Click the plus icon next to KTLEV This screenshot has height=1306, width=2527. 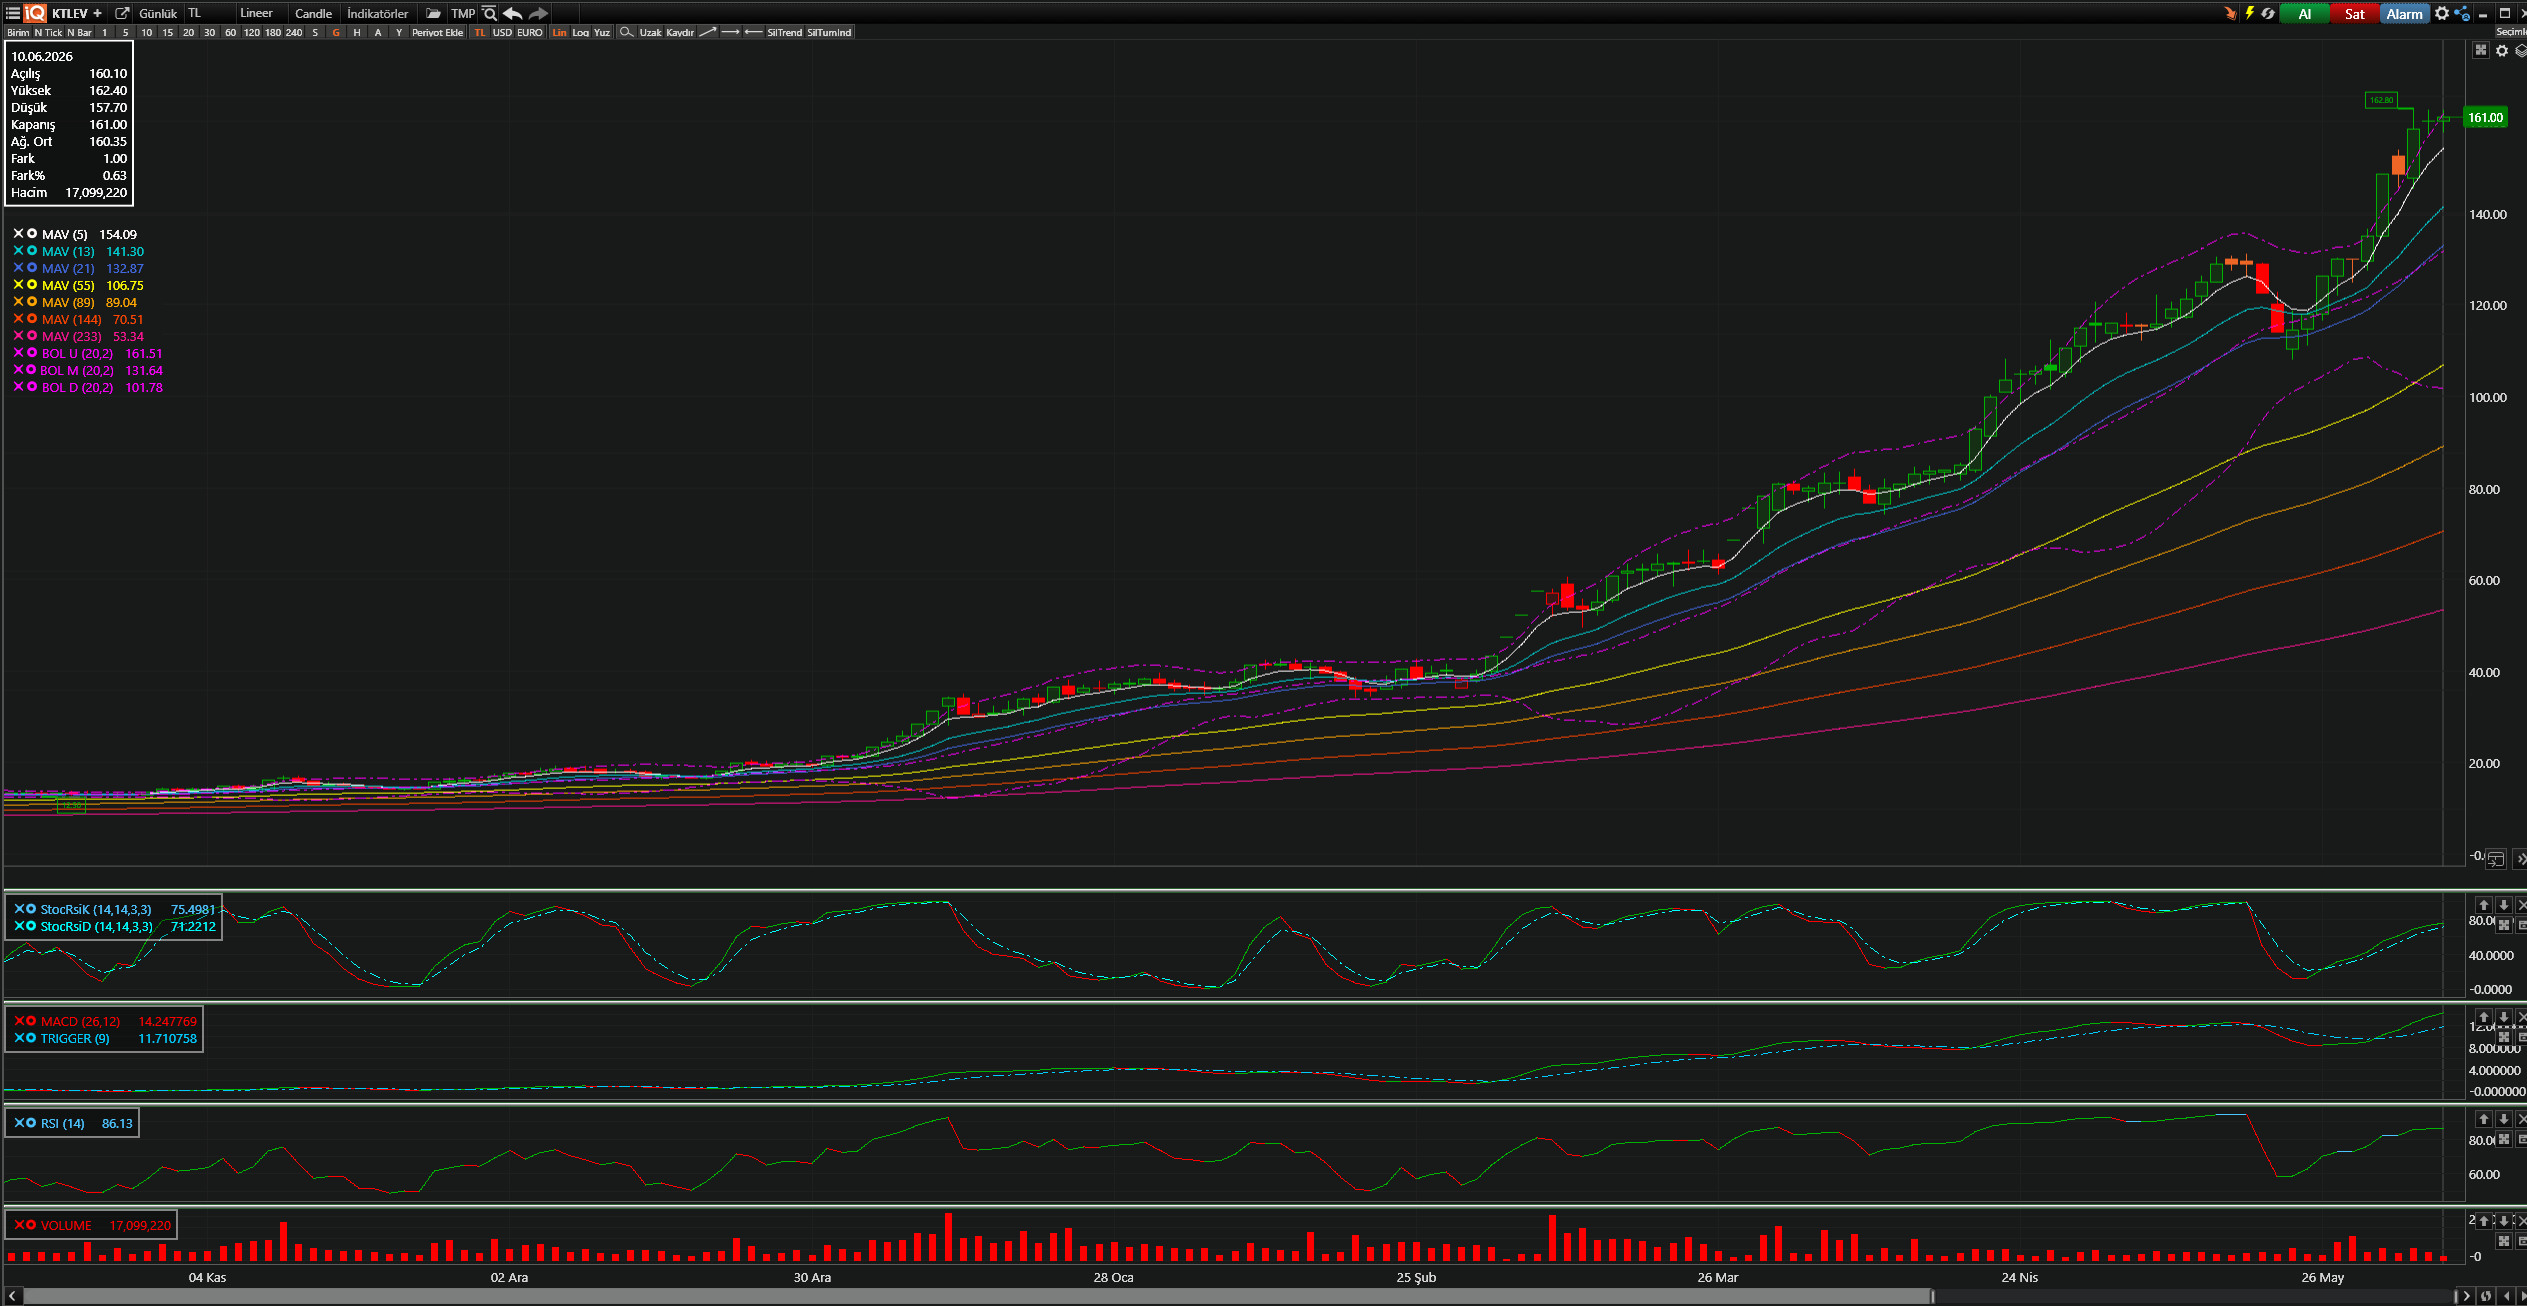97,13
